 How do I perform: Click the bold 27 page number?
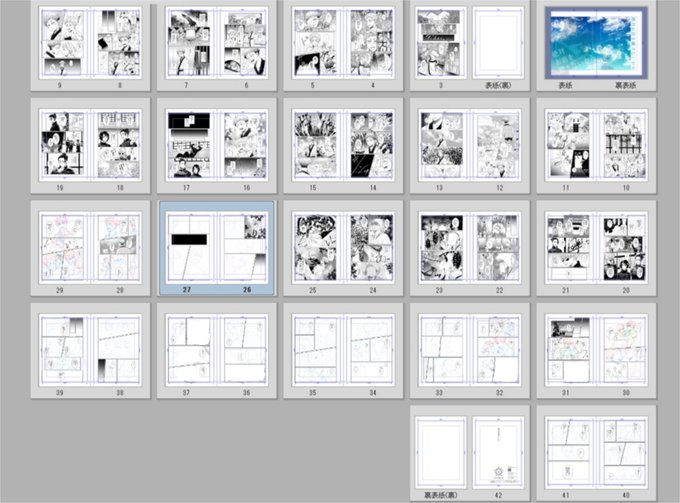point(187,290)
